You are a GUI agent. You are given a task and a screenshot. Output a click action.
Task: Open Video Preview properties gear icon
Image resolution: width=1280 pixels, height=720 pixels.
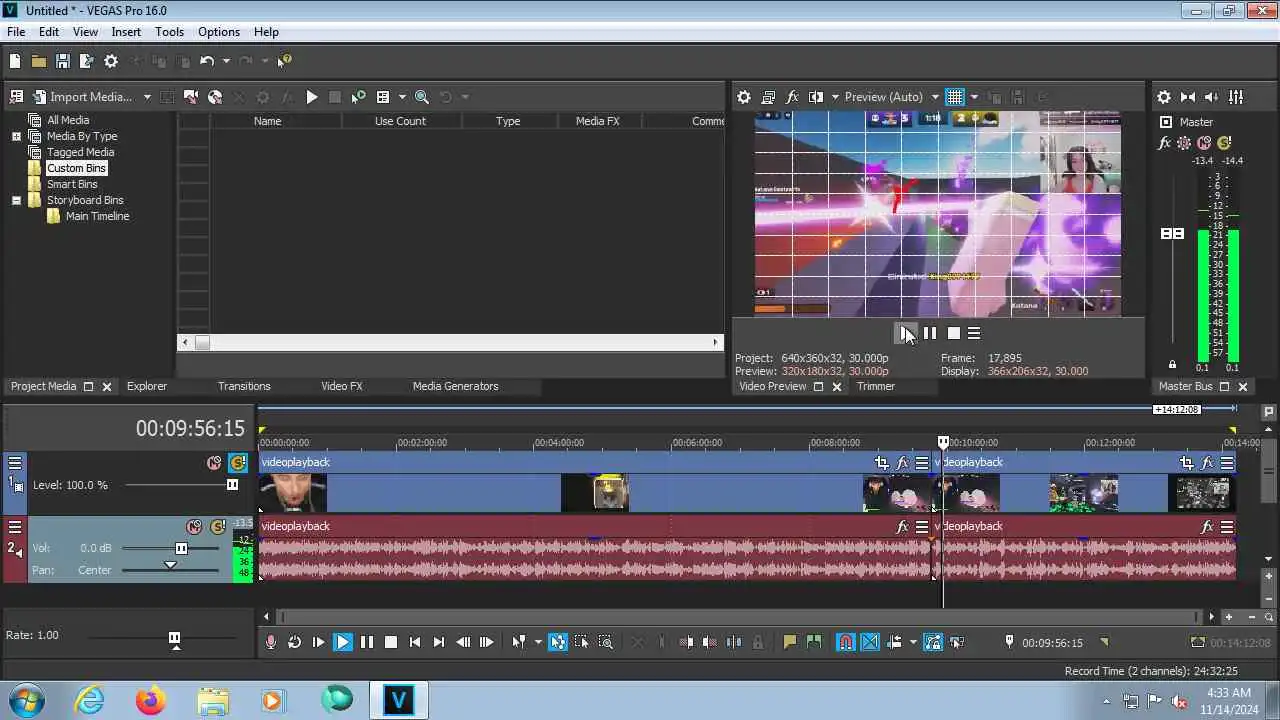click(x=744, y=97)
